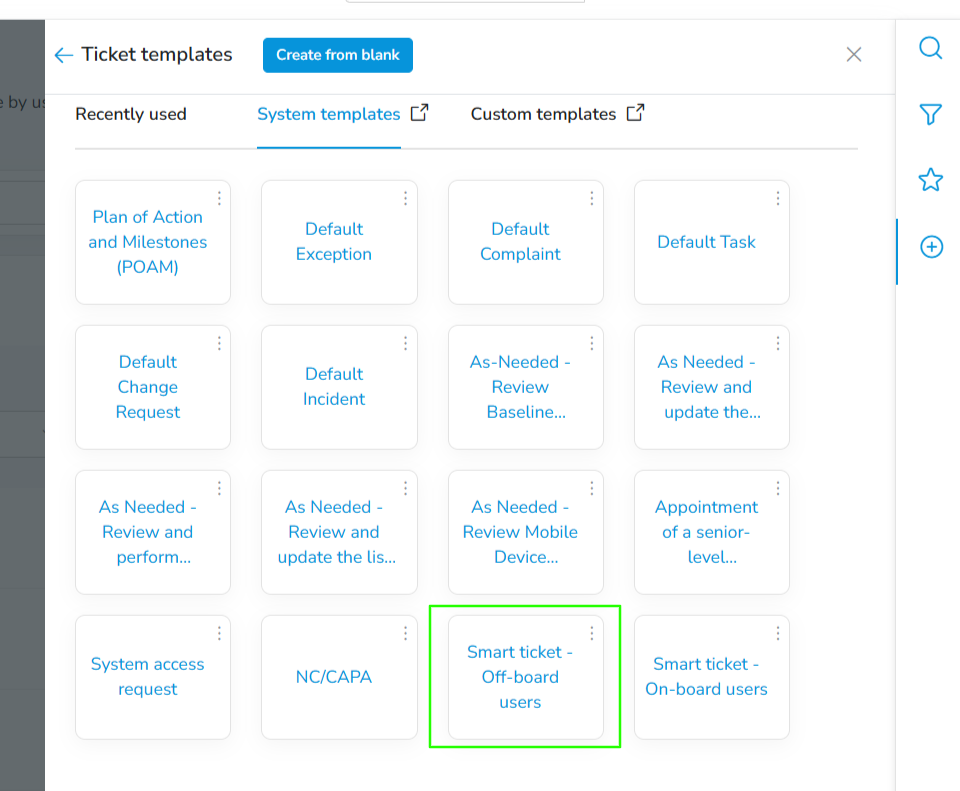Open options menu on the NC/CAPA template

[405, 633]
